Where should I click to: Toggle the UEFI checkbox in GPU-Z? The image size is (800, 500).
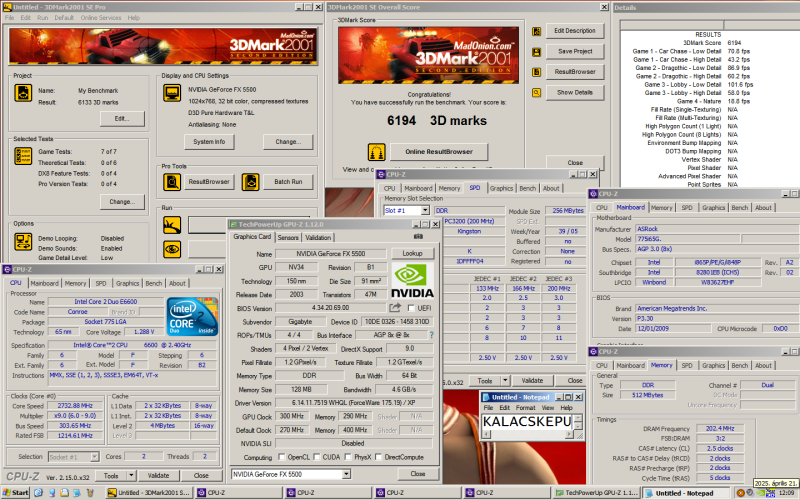(411, 308)
